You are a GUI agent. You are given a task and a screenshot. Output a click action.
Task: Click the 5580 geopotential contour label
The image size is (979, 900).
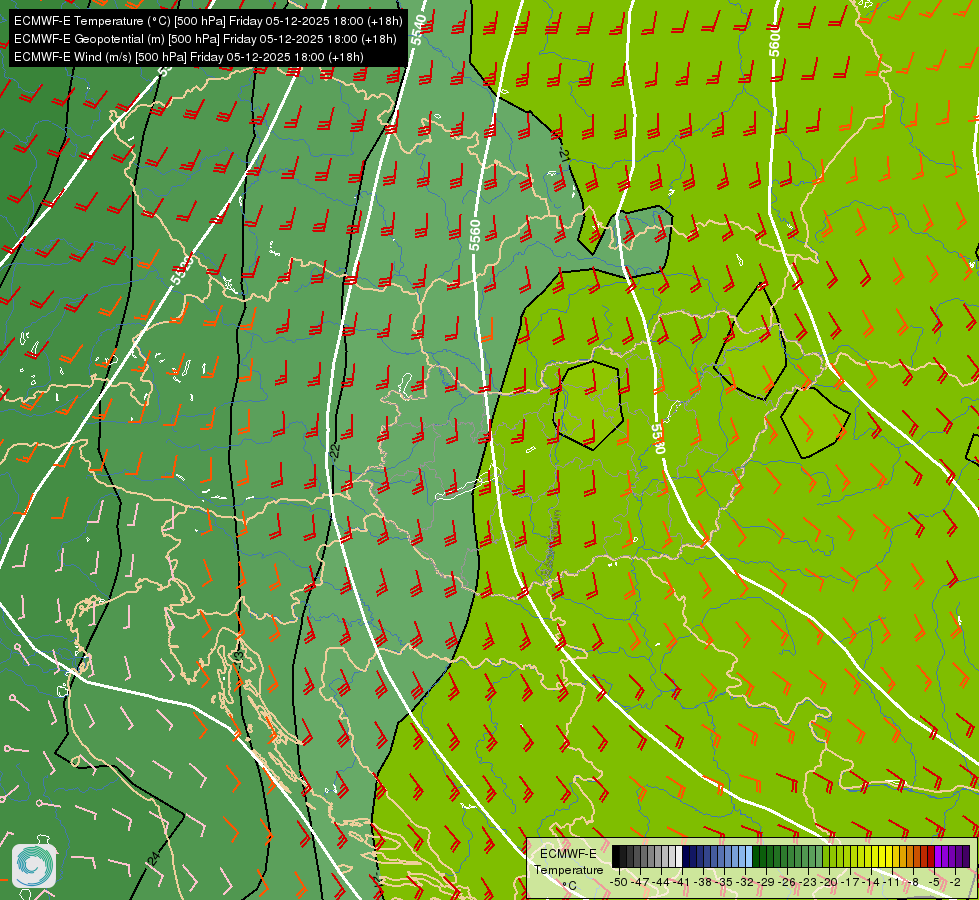(657, 438)
